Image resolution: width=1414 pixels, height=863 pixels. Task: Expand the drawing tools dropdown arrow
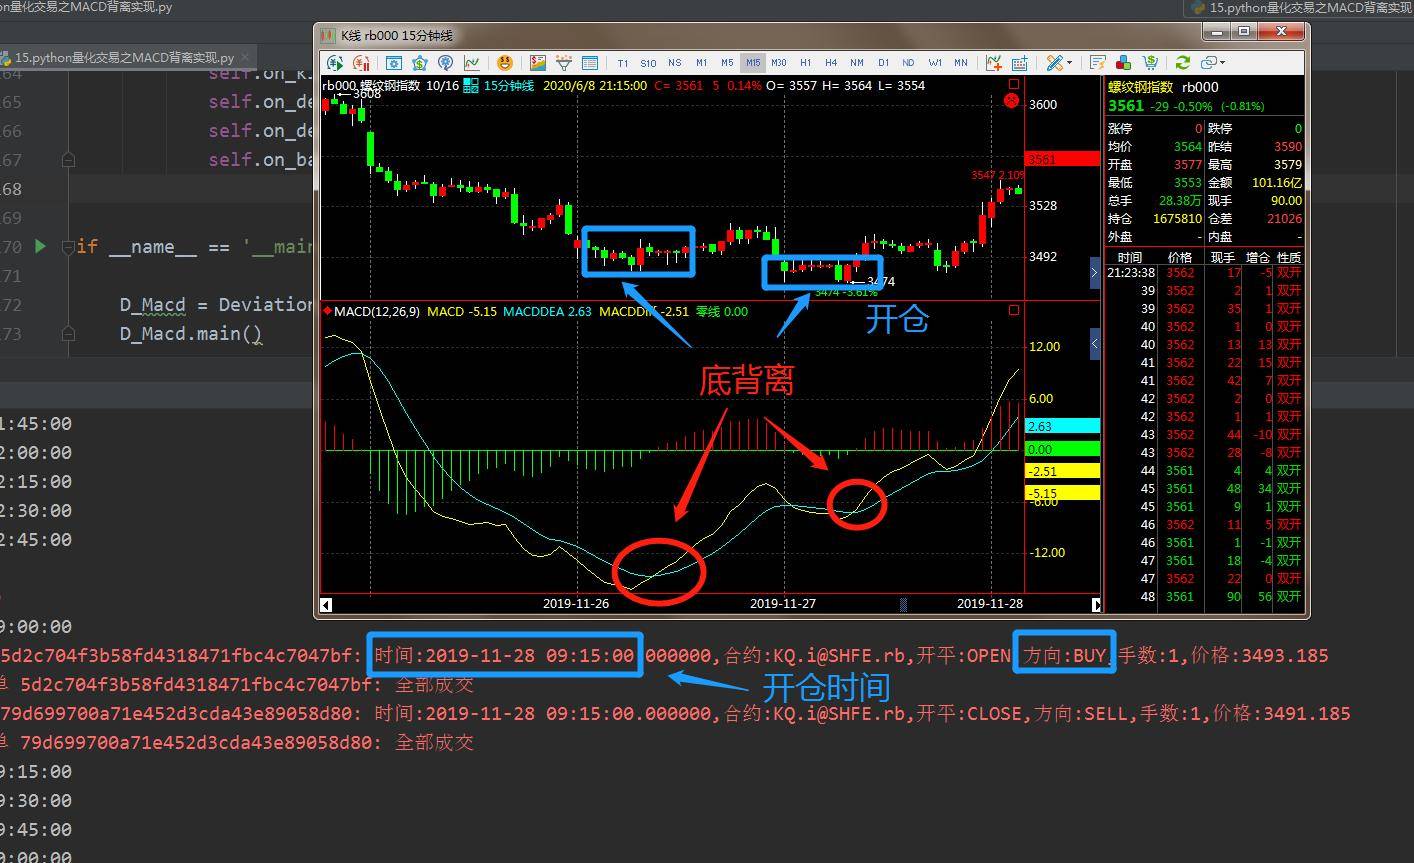(1070, 63)
